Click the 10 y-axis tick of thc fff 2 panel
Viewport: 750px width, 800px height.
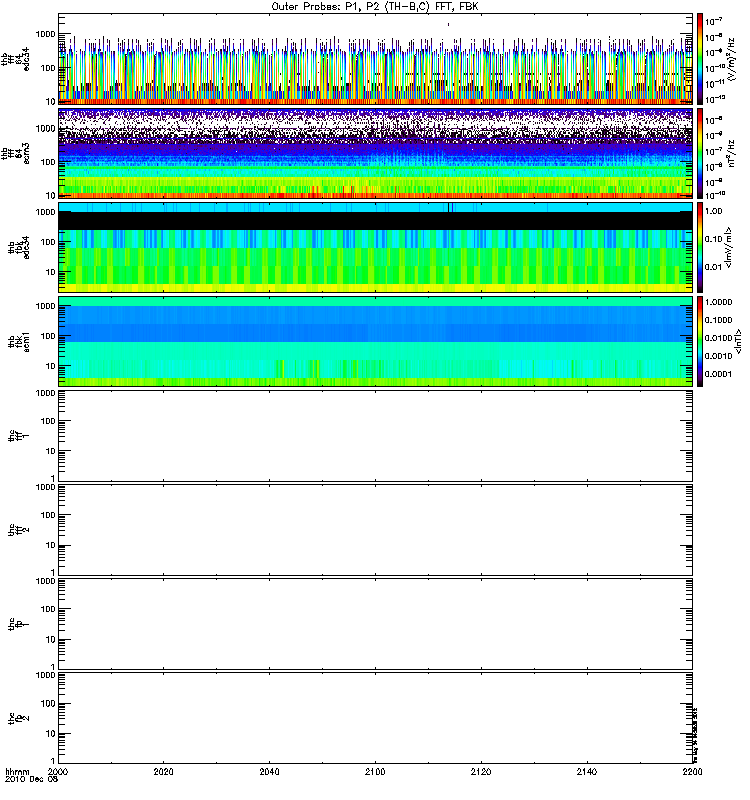point(51,545)
